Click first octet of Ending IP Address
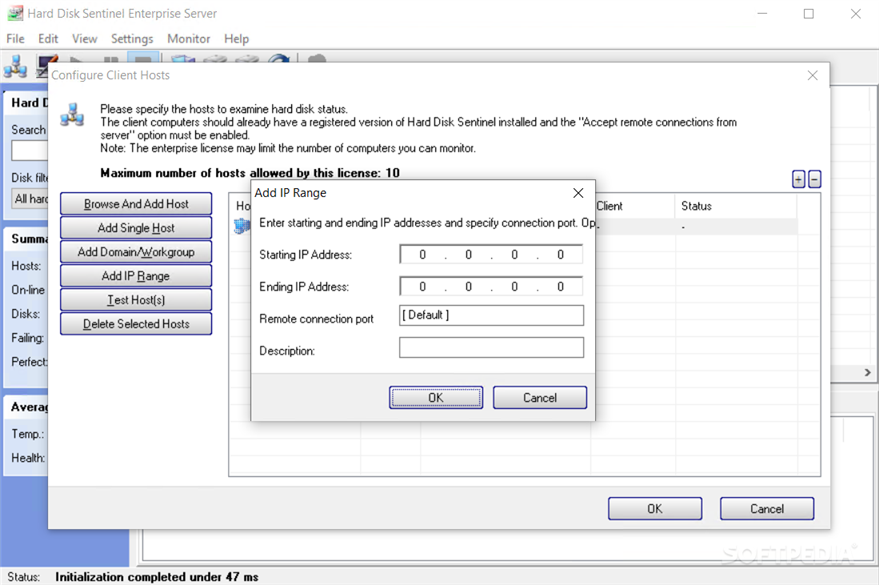This screenshot has height=585, width=879. (423, 287)
